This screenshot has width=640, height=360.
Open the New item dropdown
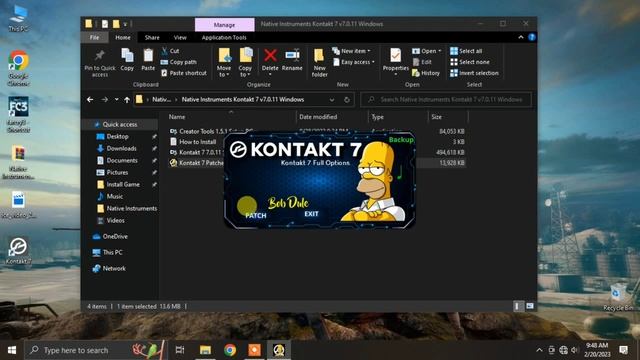click(x=351, y=51)
